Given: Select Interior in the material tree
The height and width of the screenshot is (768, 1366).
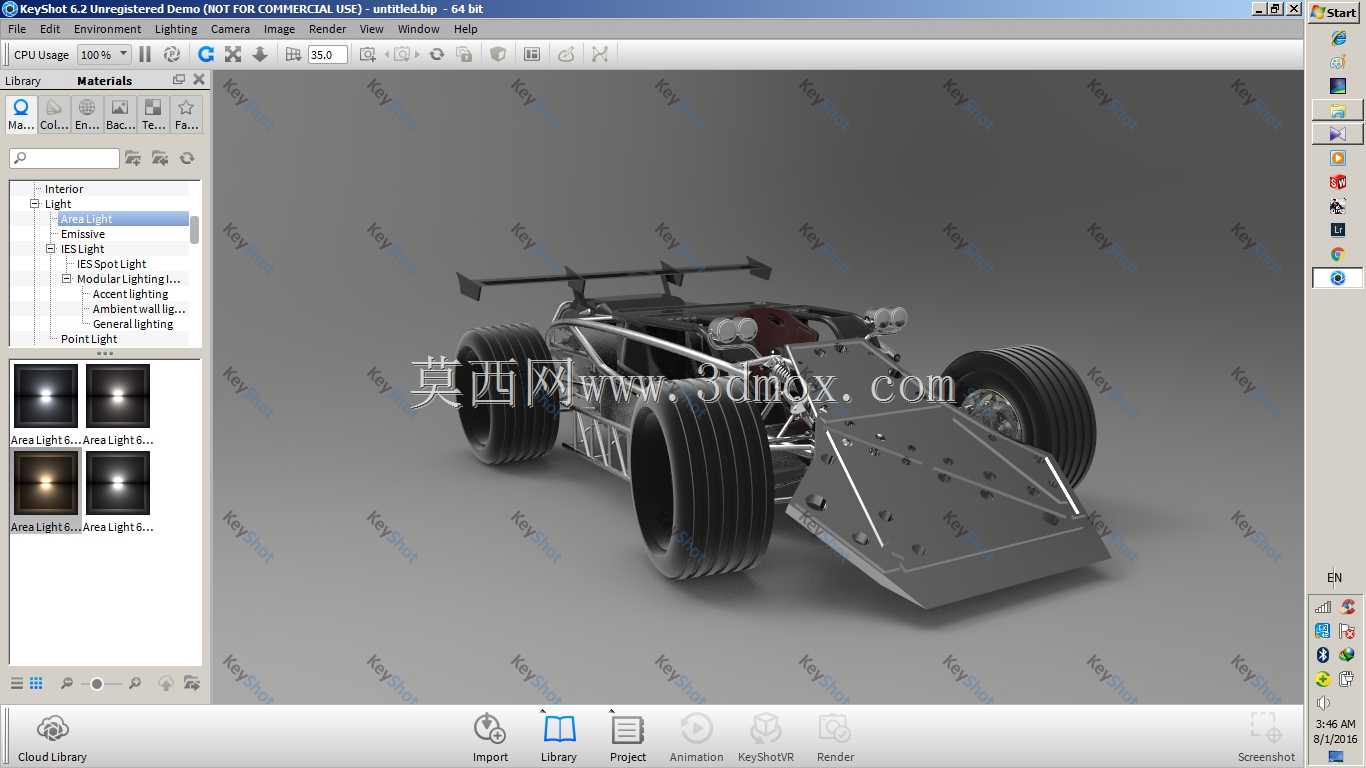Looking at the screenshot, I should [64, 189].
